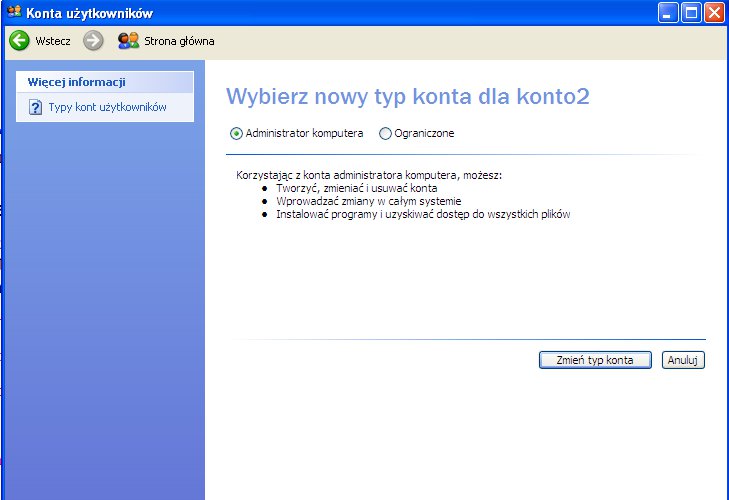Click the Wstecz text in toolbar
729x500 pixels.
tap(53, 41)
